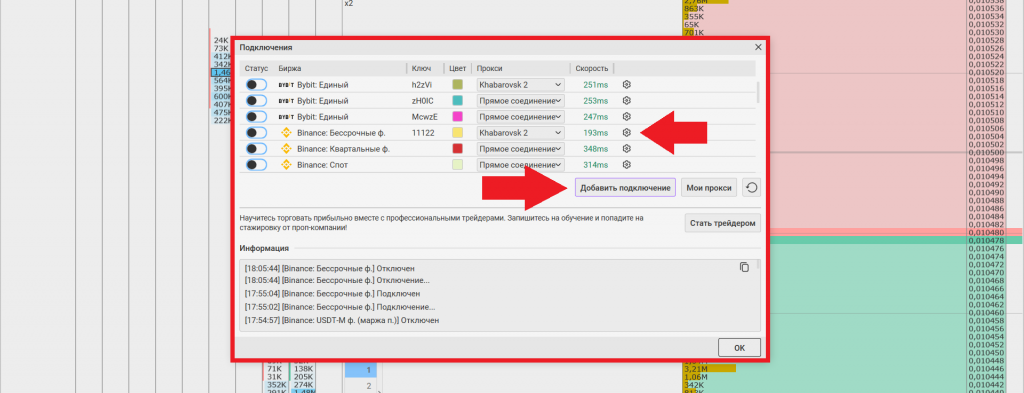Open settings gear for Binance Спот

coord(626,165)
